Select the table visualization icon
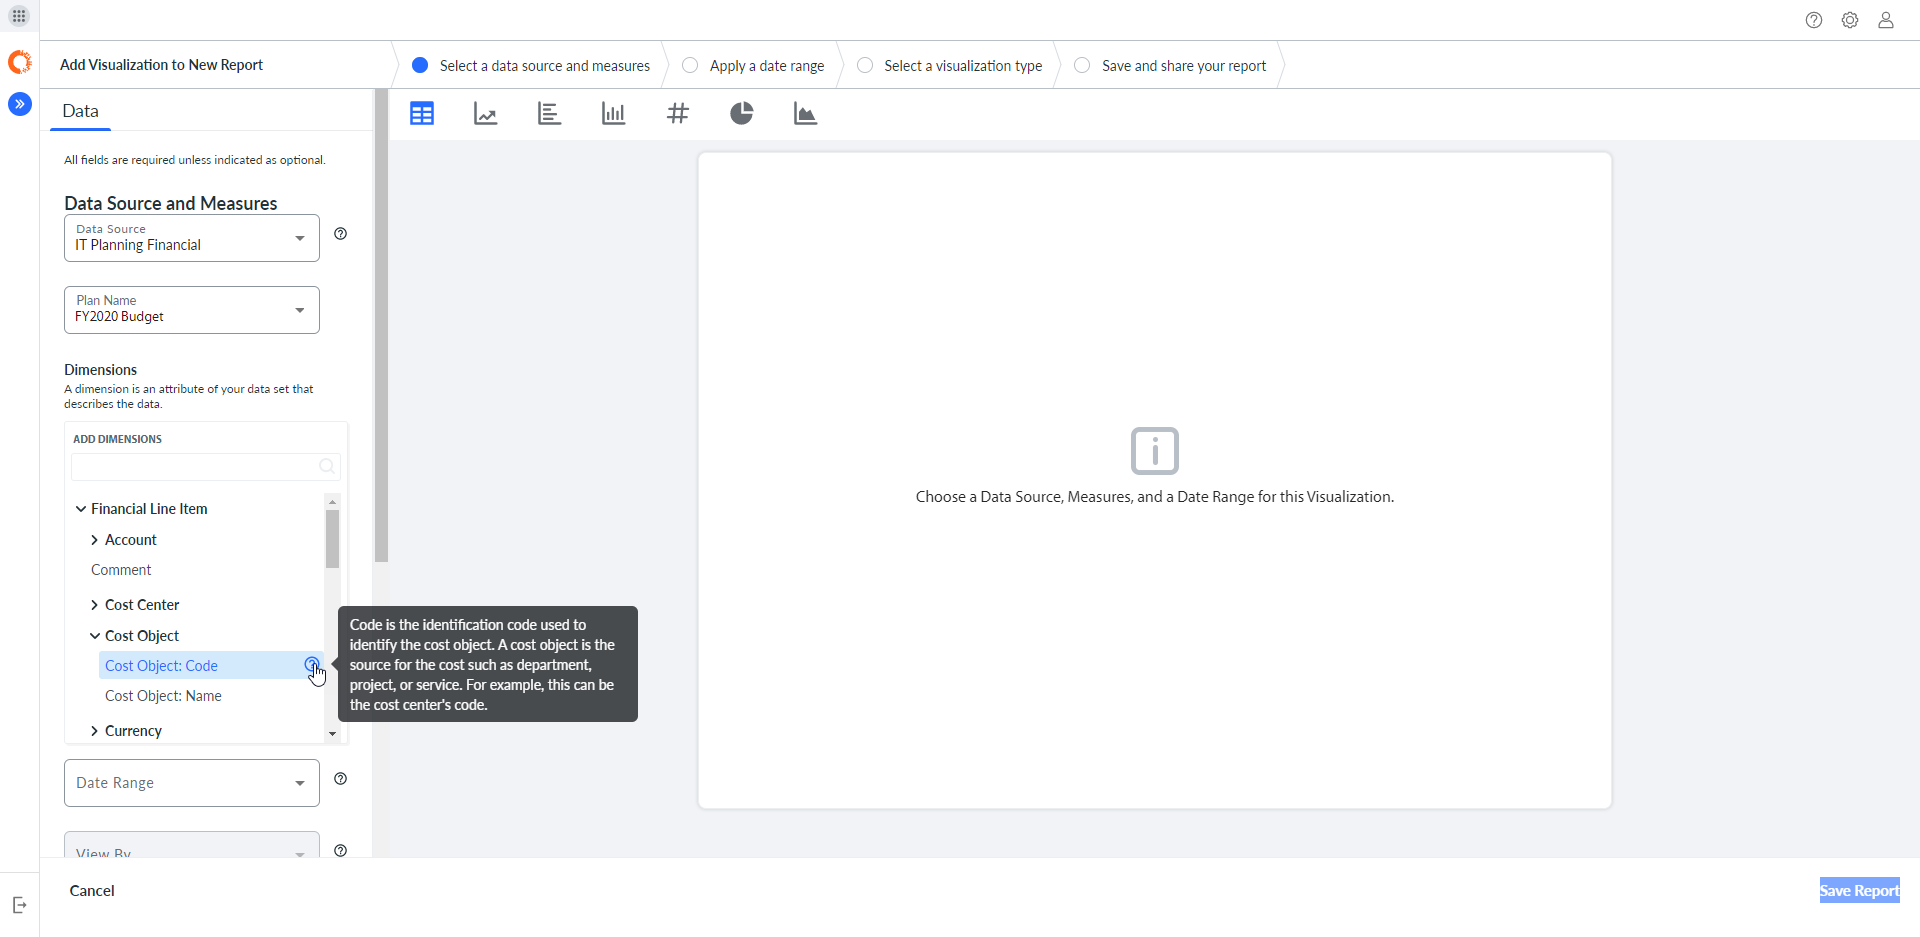Screen dimensions: 1920x937 (x=422, y=114)
